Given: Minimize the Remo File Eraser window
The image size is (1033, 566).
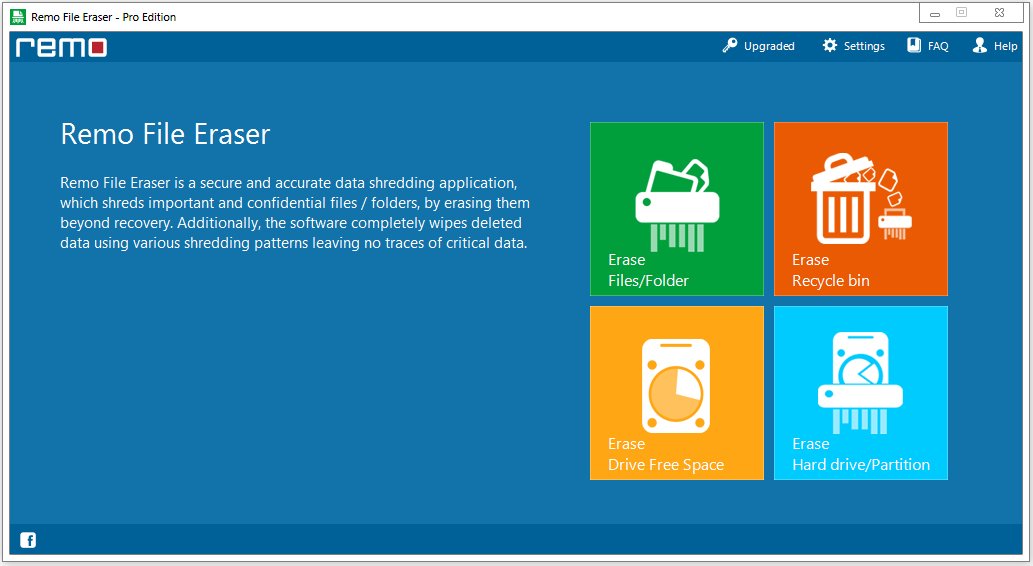Looking at the screenshot, I should tap(935, 13).
